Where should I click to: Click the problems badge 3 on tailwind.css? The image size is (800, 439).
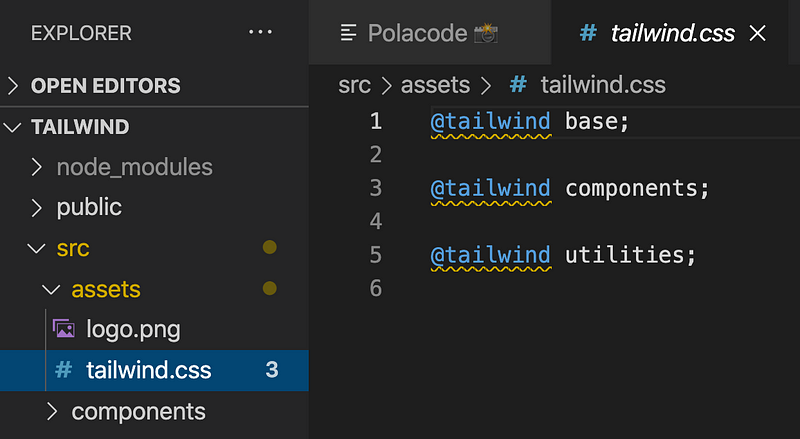[271, 370]
